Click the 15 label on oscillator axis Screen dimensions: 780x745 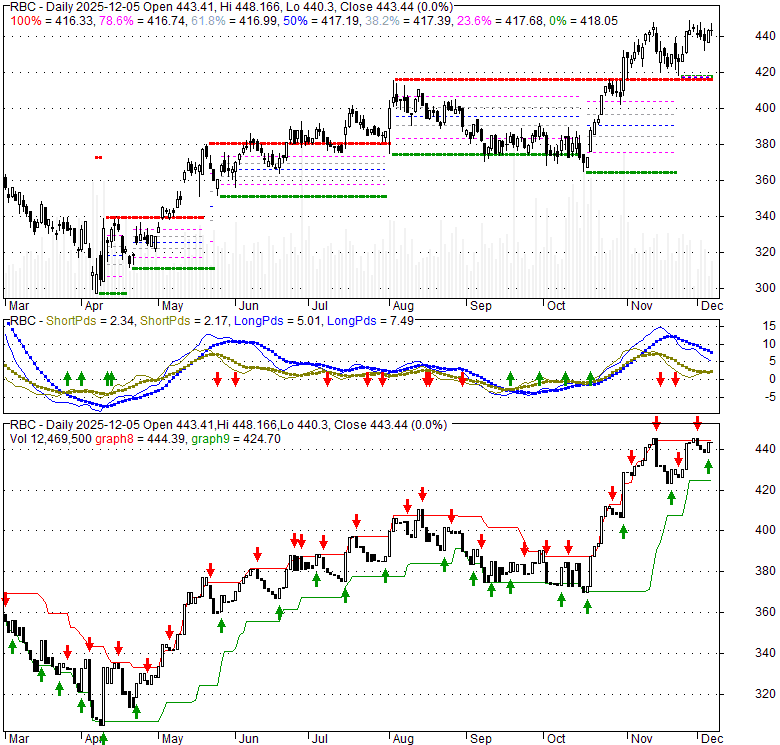pos(769,326)
